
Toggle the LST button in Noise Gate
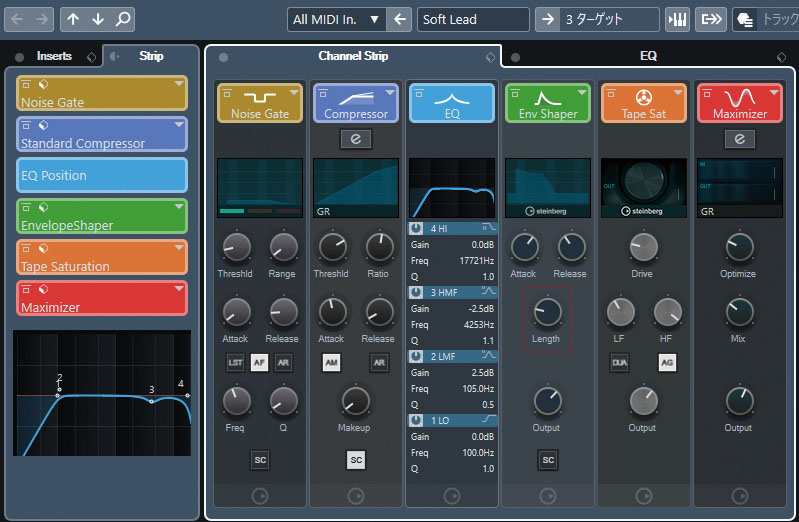(x=235, y=362)
